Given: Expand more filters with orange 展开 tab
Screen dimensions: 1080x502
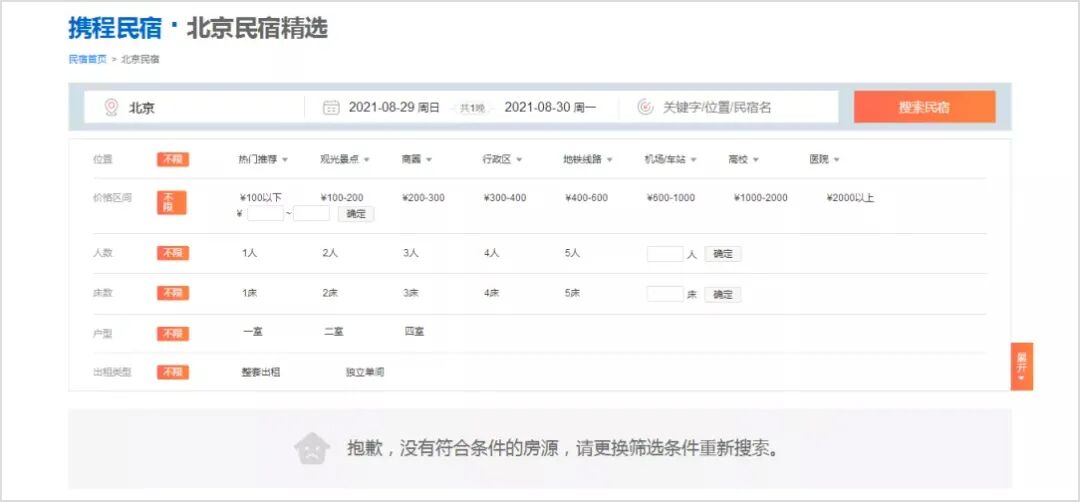Looking at the screenshot, I should click(x=1021, y=366).
